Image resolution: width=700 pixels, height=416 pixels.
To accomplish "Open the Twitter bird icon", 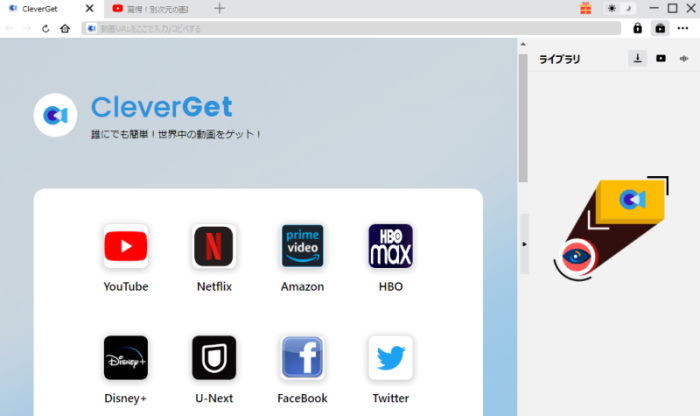I will point(391,358).
